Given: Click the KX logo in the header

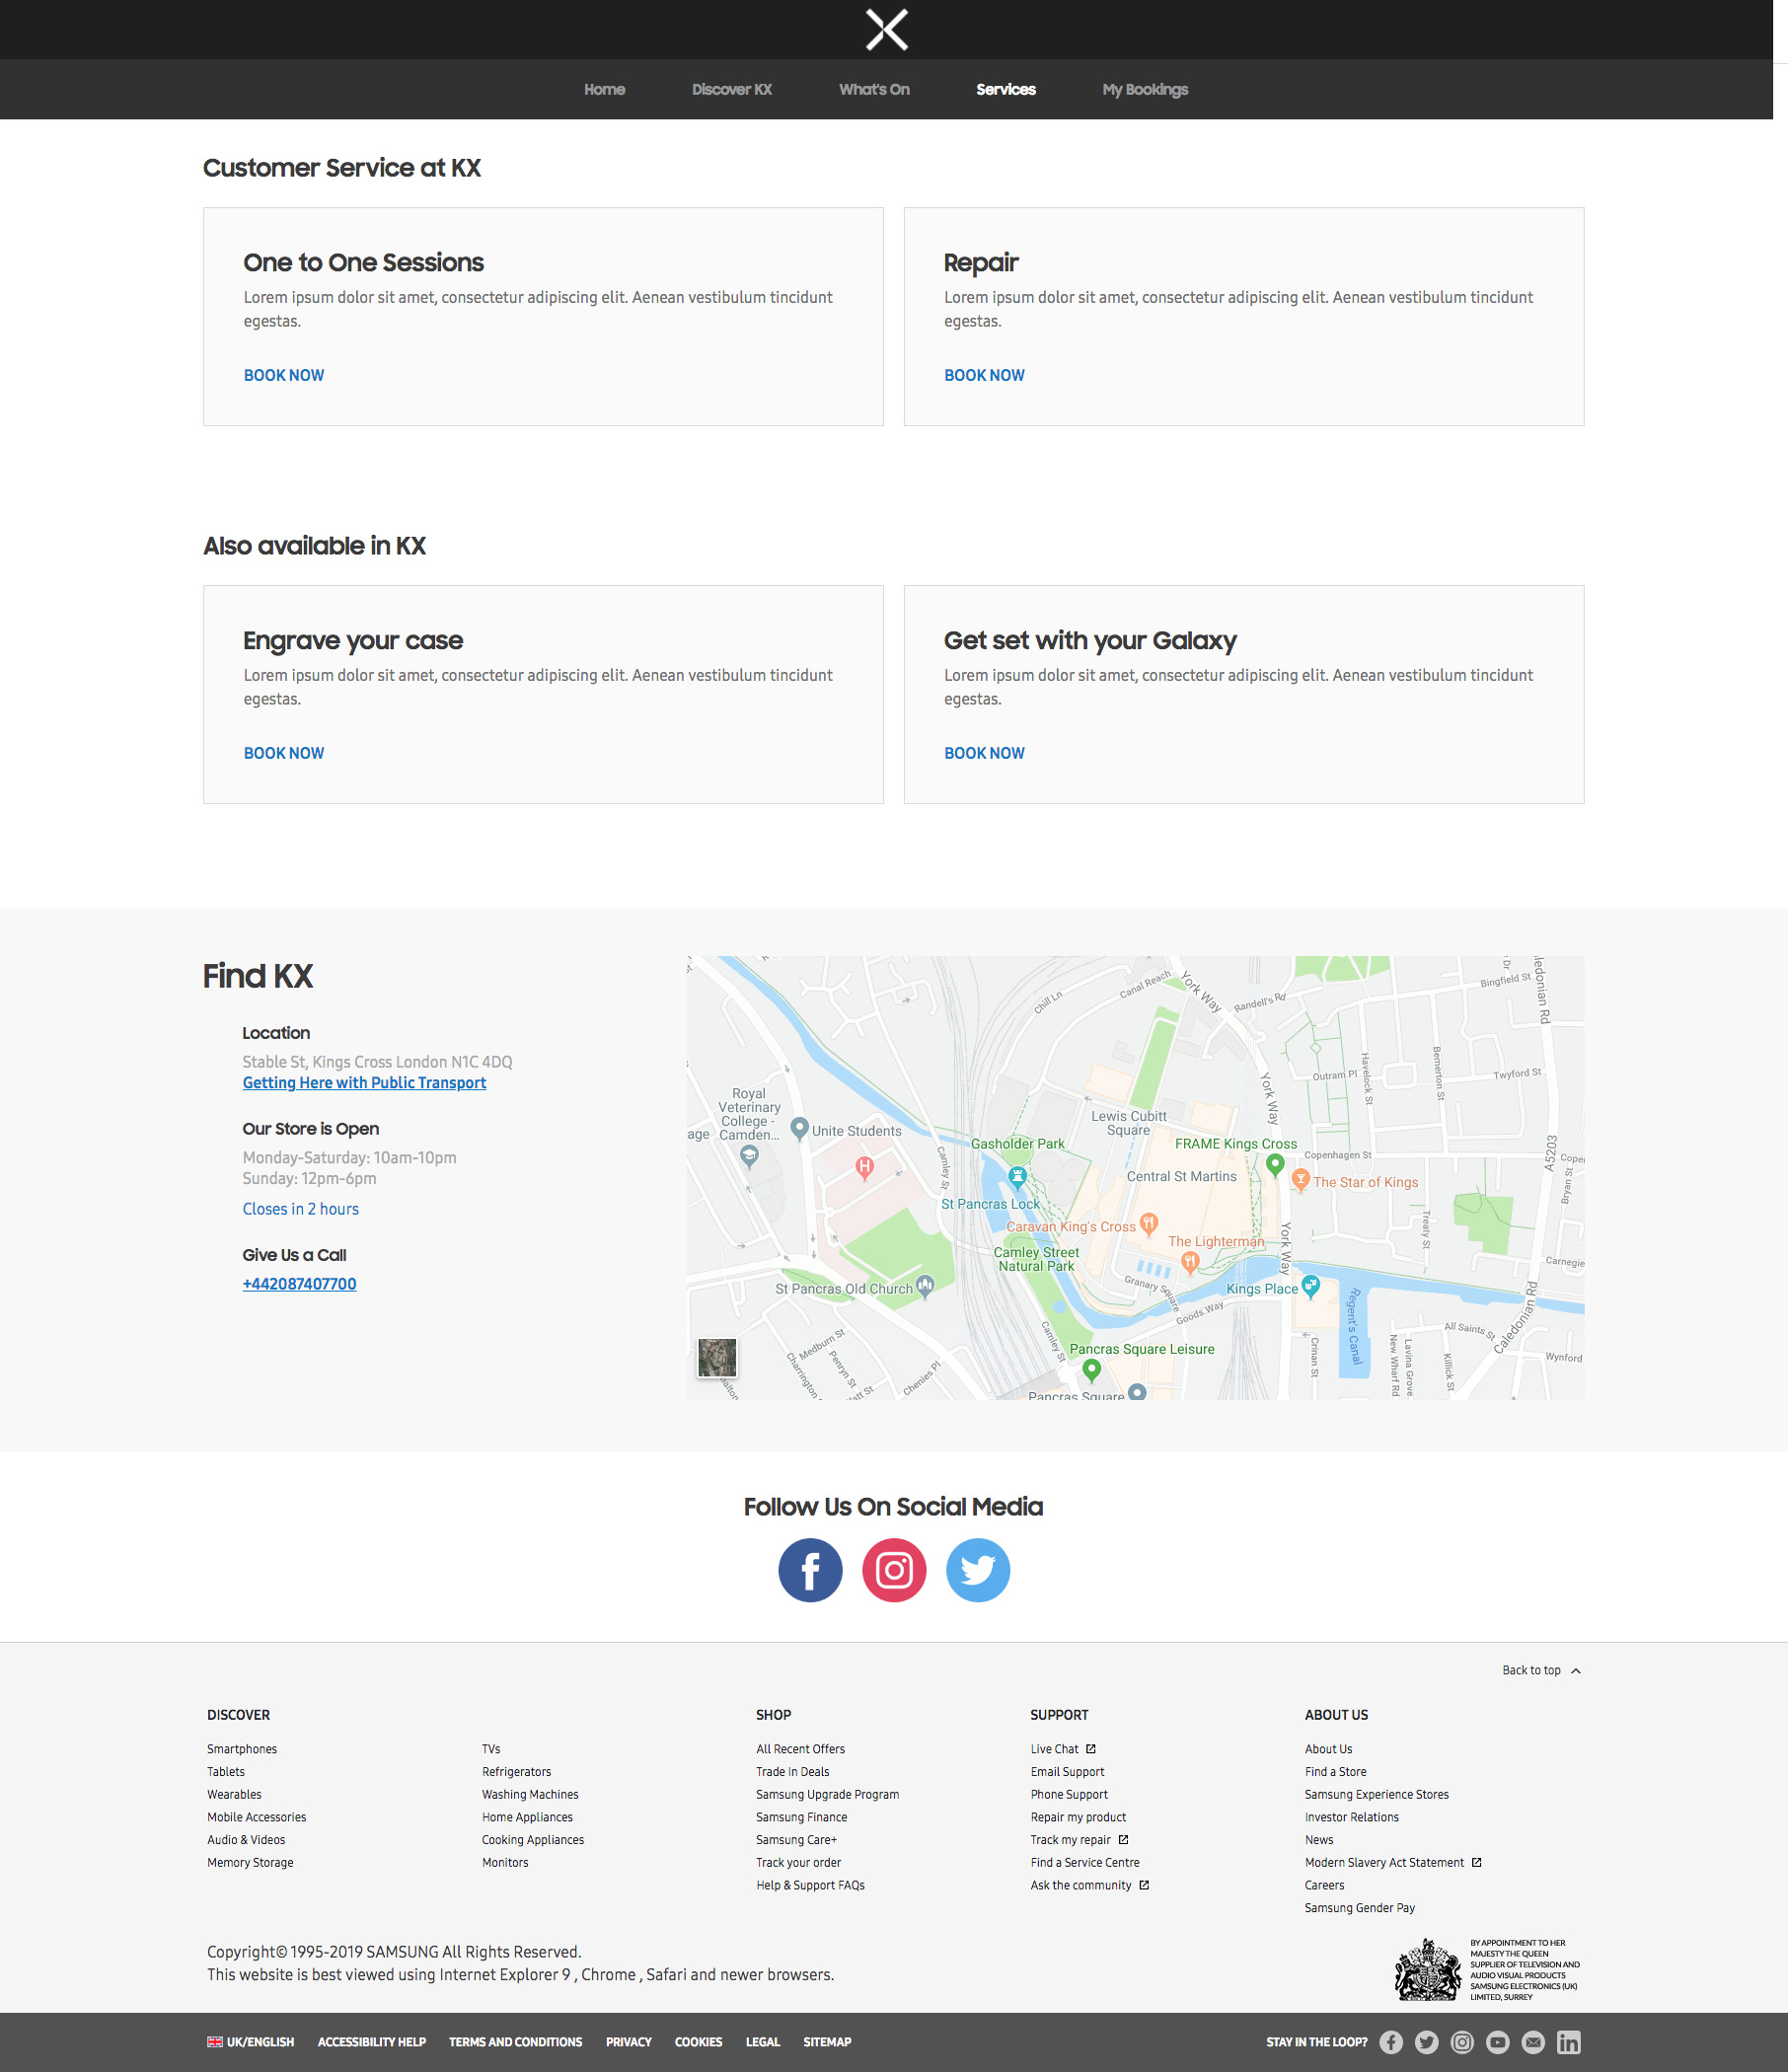Looking at the screenshot, I should (886, 30).
